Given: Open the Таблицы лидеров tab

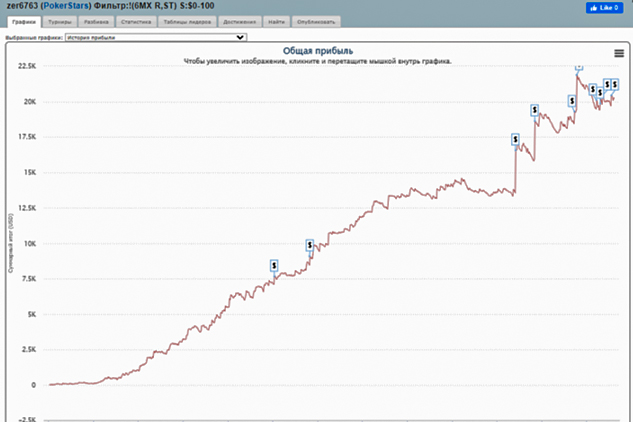Looking at the screenshot, I should point(180,20).
